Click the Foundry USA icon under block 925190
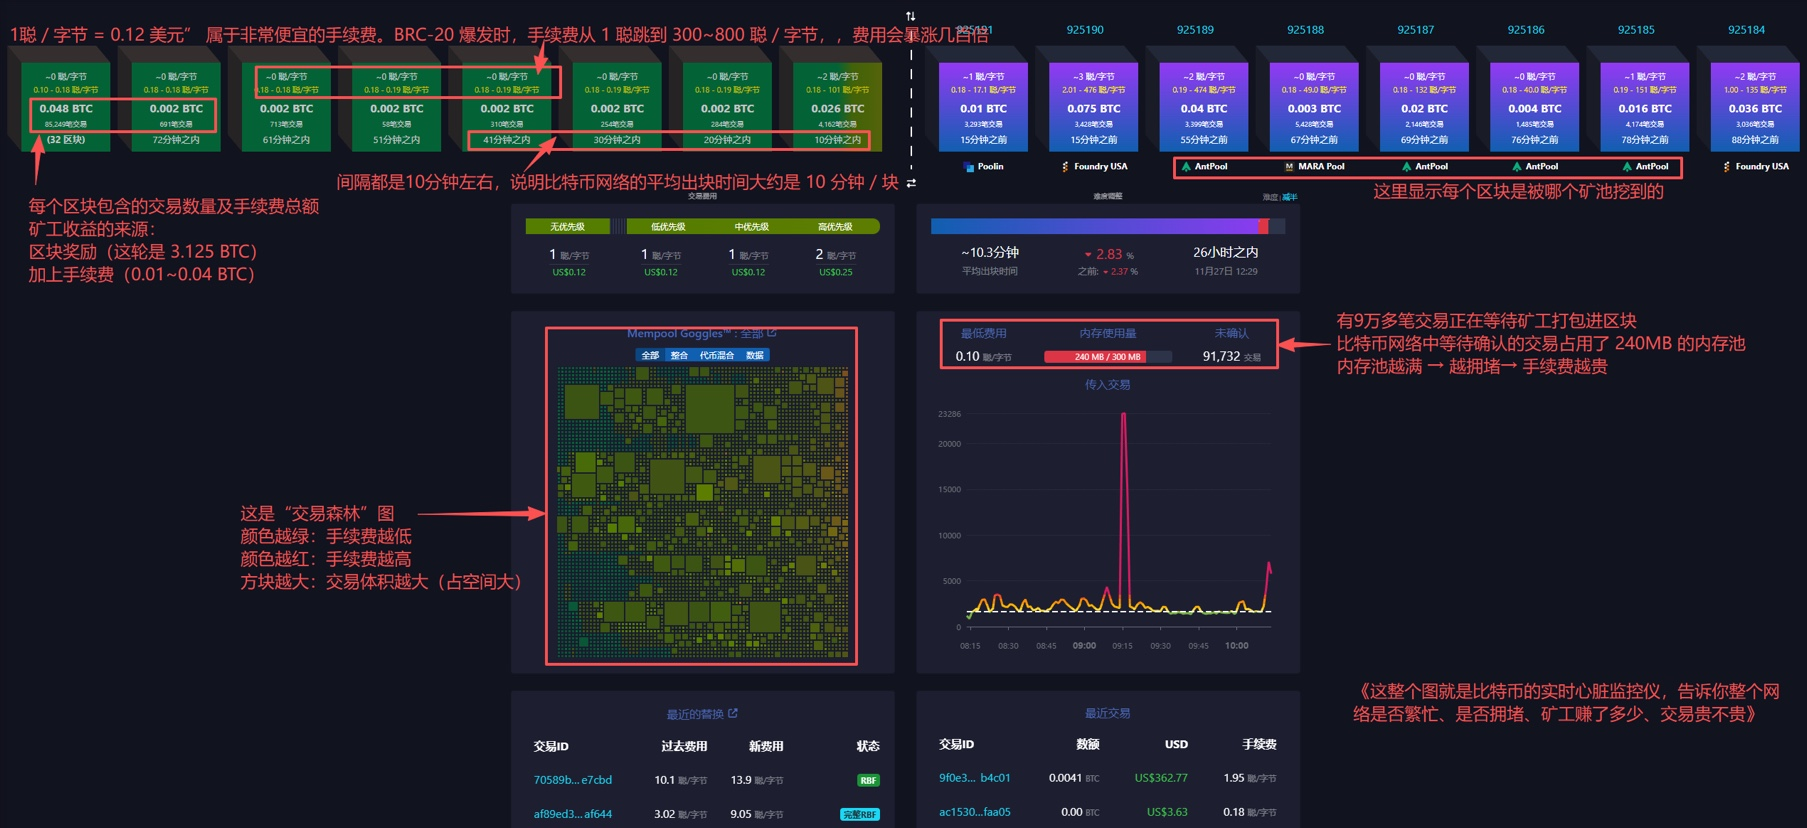This screenshot has width=1807, height=828. tap(1065, 167)
